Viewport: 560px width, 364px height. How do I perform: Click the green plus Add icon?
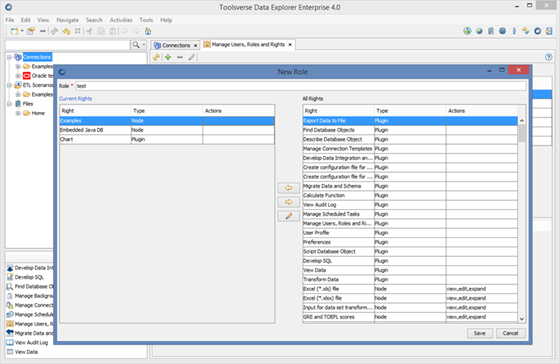[168, 57]
